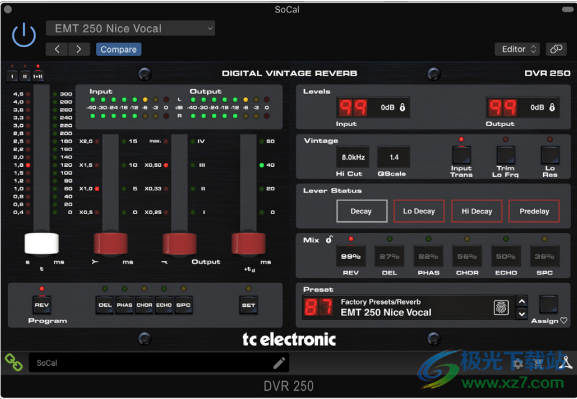Toggle the plugin power bypass button
This screenshot has width=577, height=399.
(x=24, y=35)
